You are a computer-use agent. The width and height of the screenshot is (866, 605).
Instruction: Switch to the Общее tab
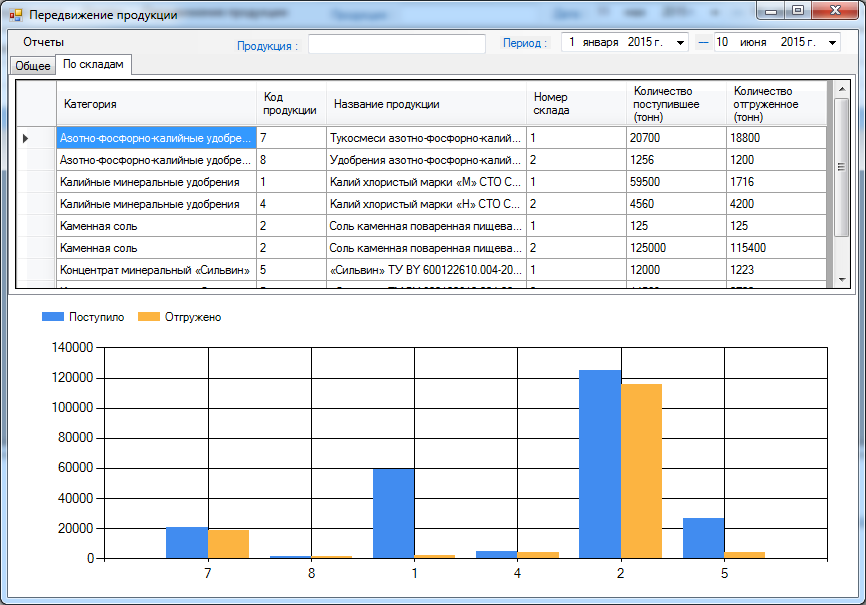point(32,65)
